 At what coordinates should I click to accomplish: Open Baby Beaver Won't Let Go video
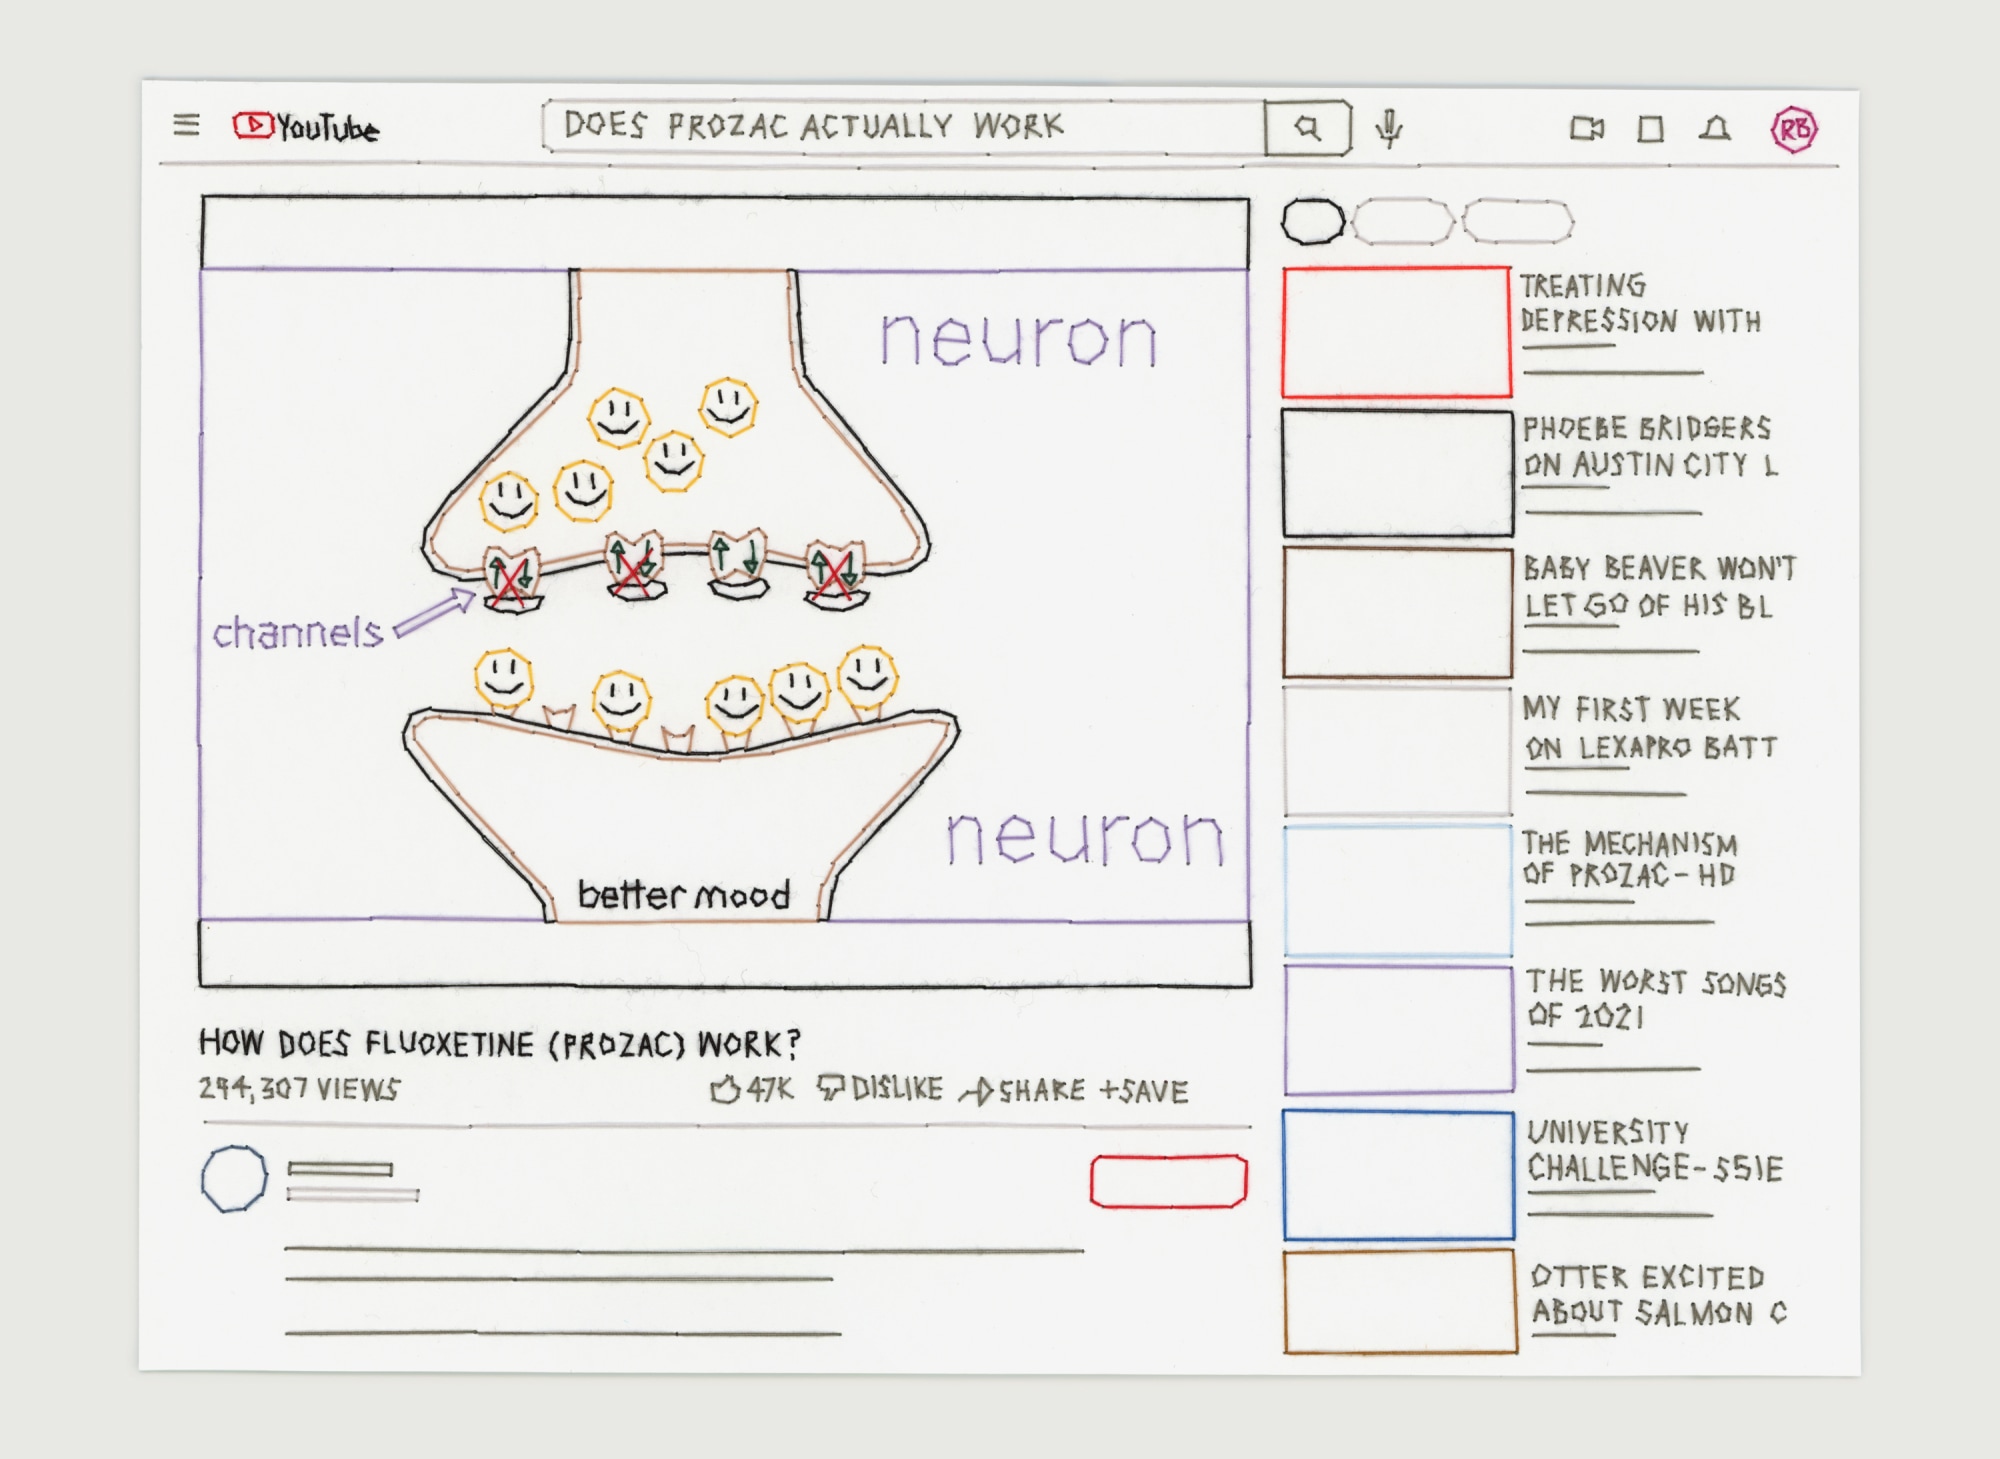(1397, 612)
